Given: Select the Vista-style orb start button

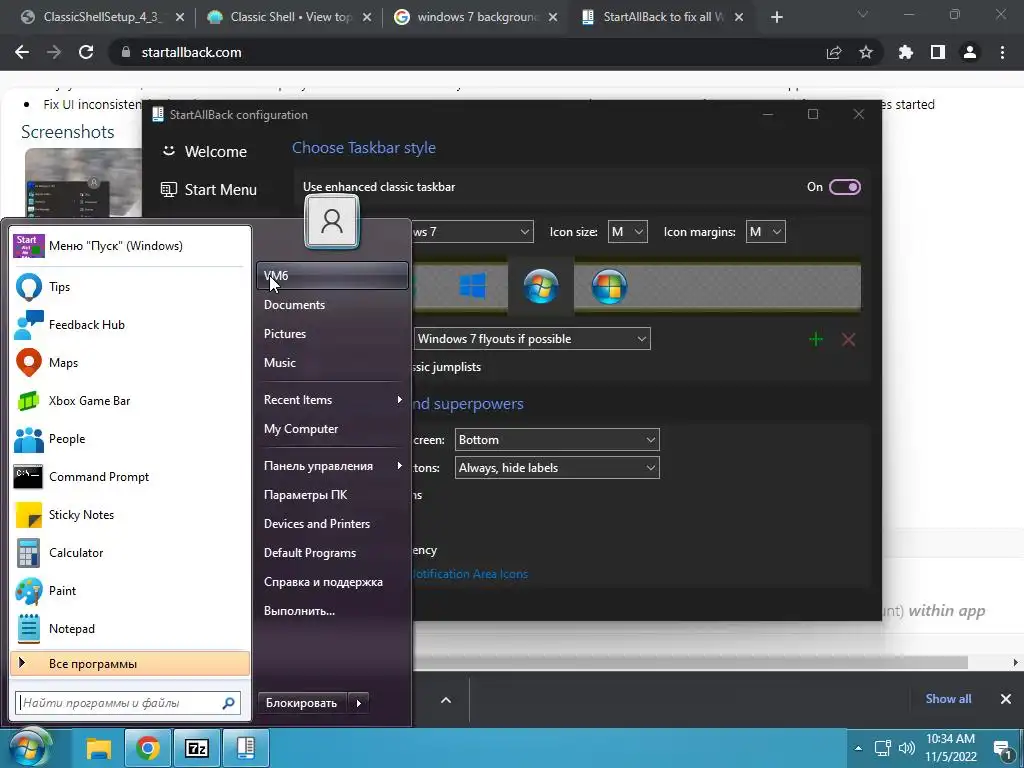Looking at the screenshot, I should 609,286.
